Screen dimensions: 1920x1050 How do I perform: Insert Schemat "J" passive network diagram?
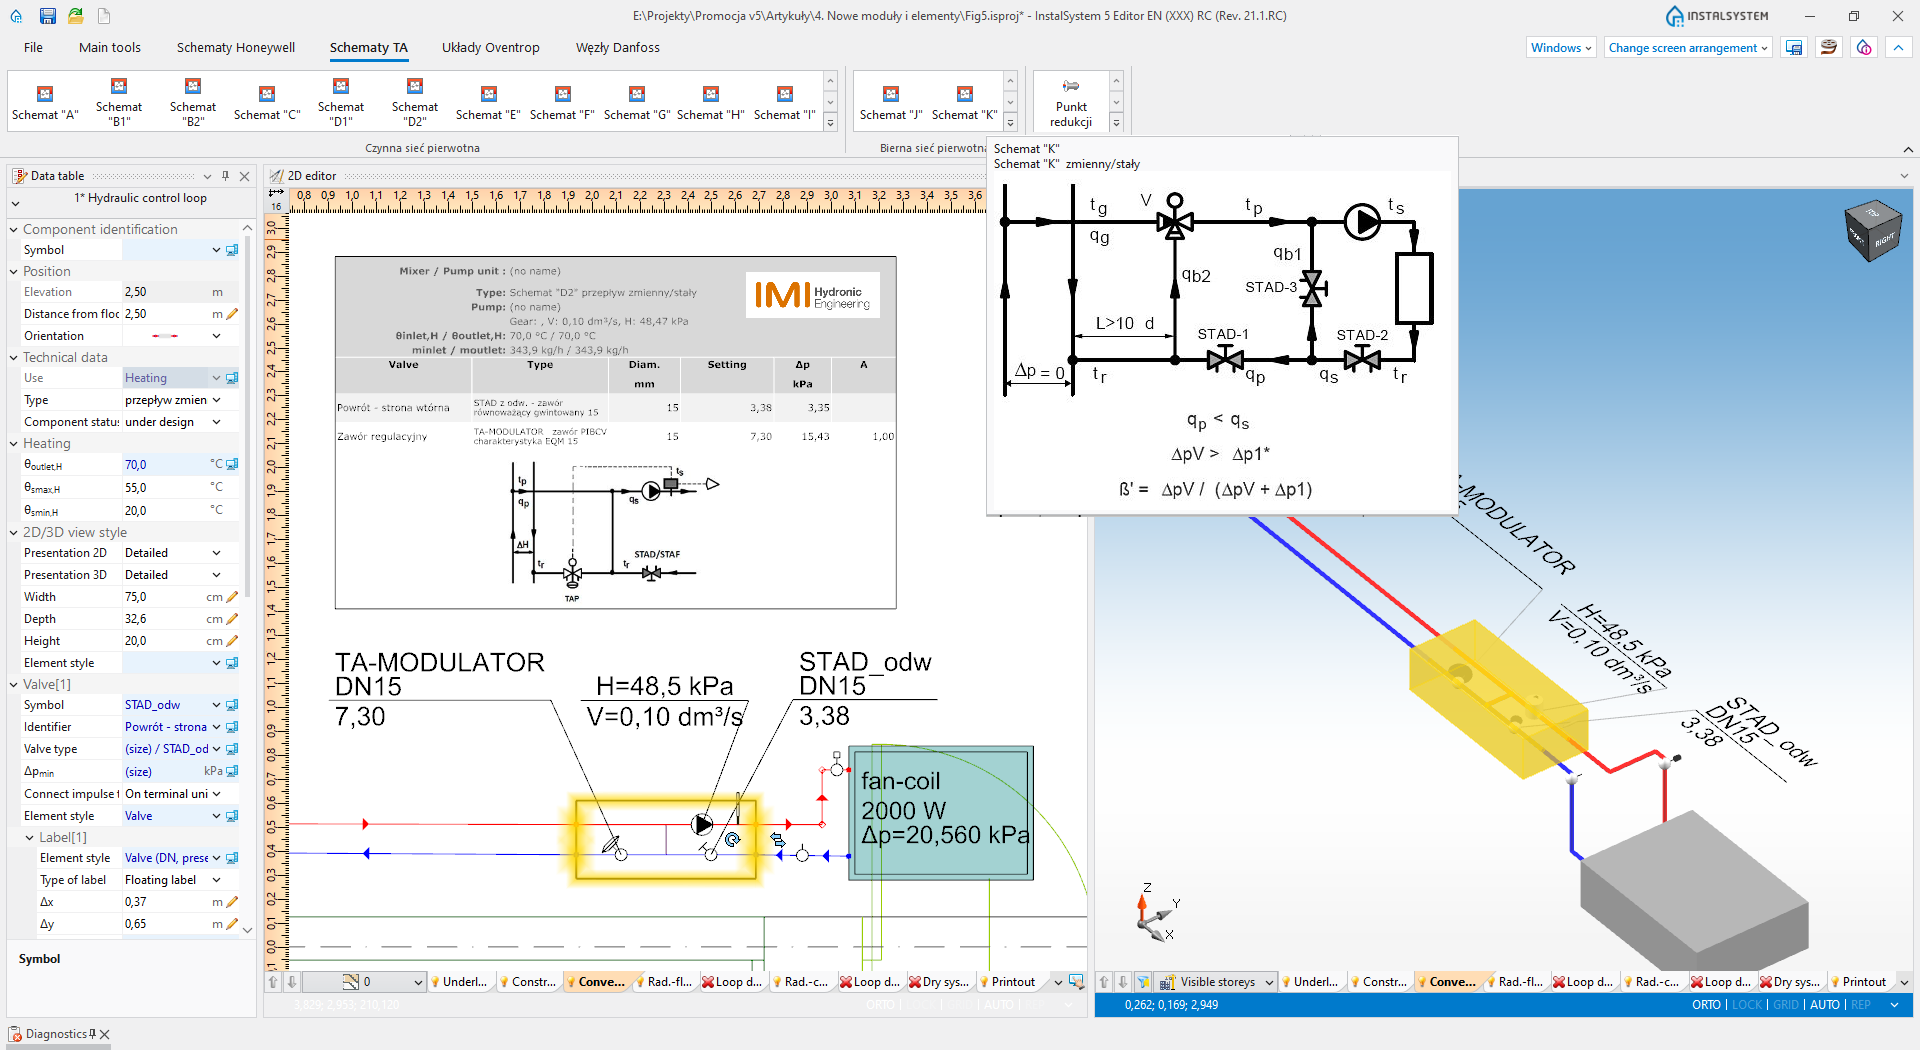891,104
